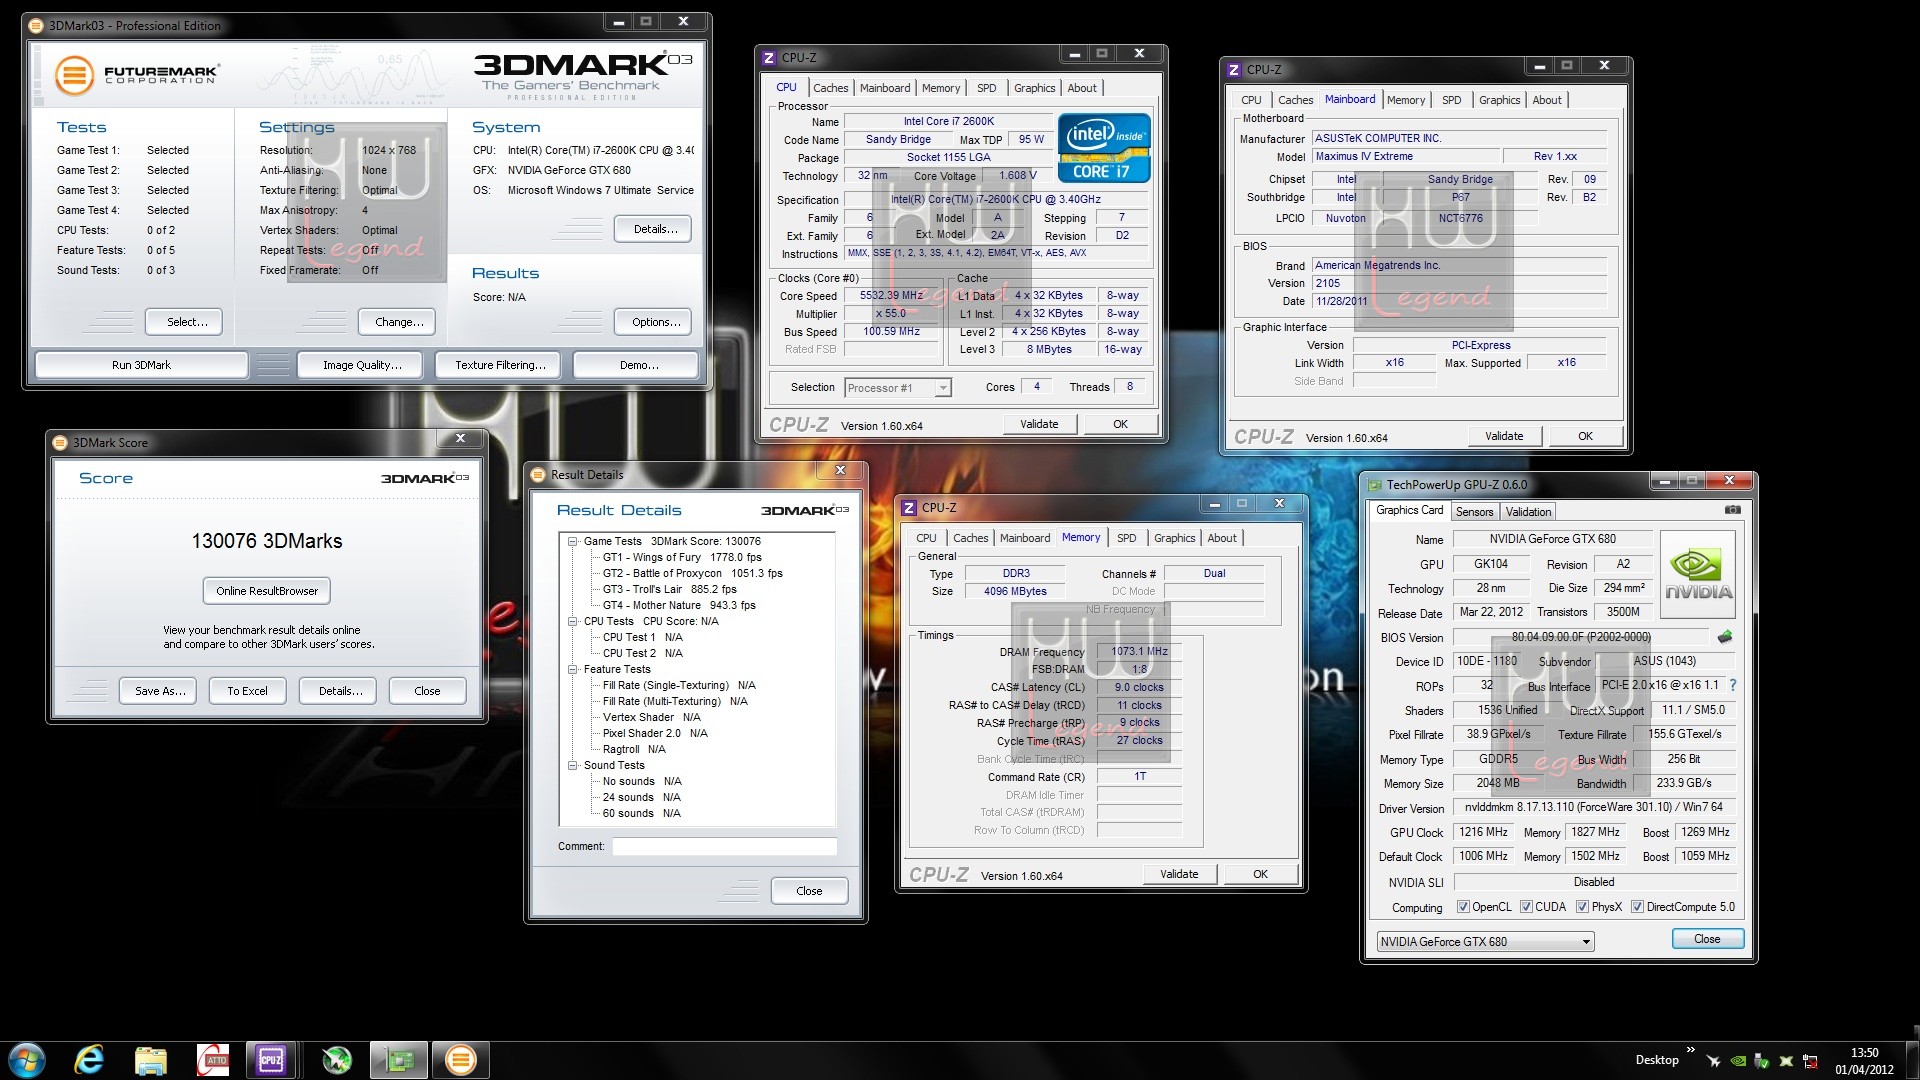Click the Texture Filtering... button
Screen dimensions: 1920x1080
click(x=500, y=365)
